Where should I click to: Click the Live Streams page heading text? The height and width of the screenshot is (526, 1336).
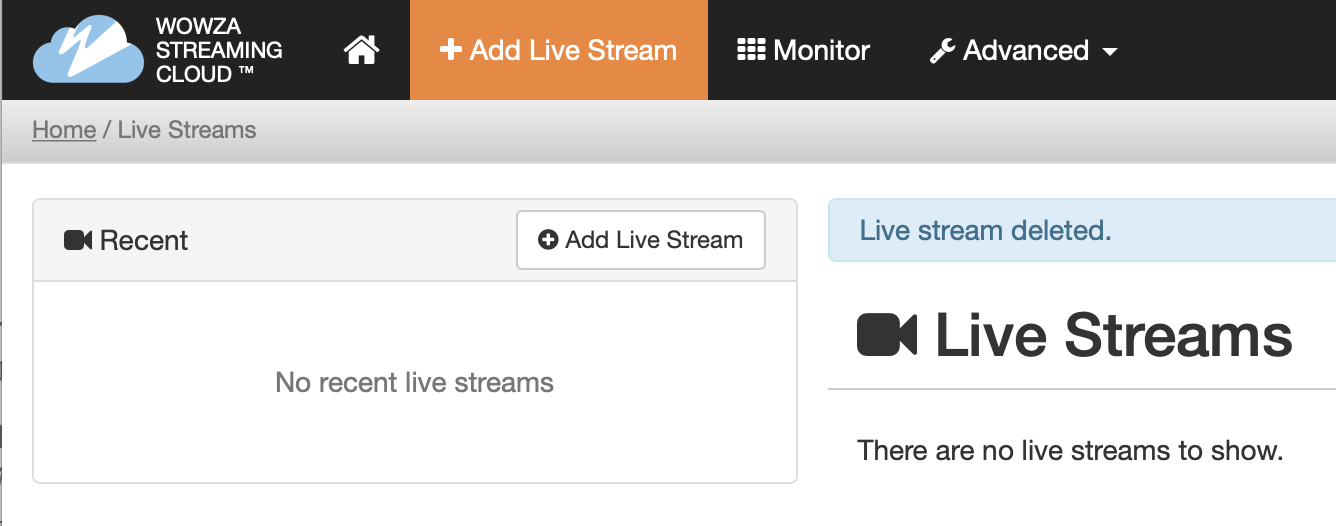pyautogui.click(x=1114, y=335)
